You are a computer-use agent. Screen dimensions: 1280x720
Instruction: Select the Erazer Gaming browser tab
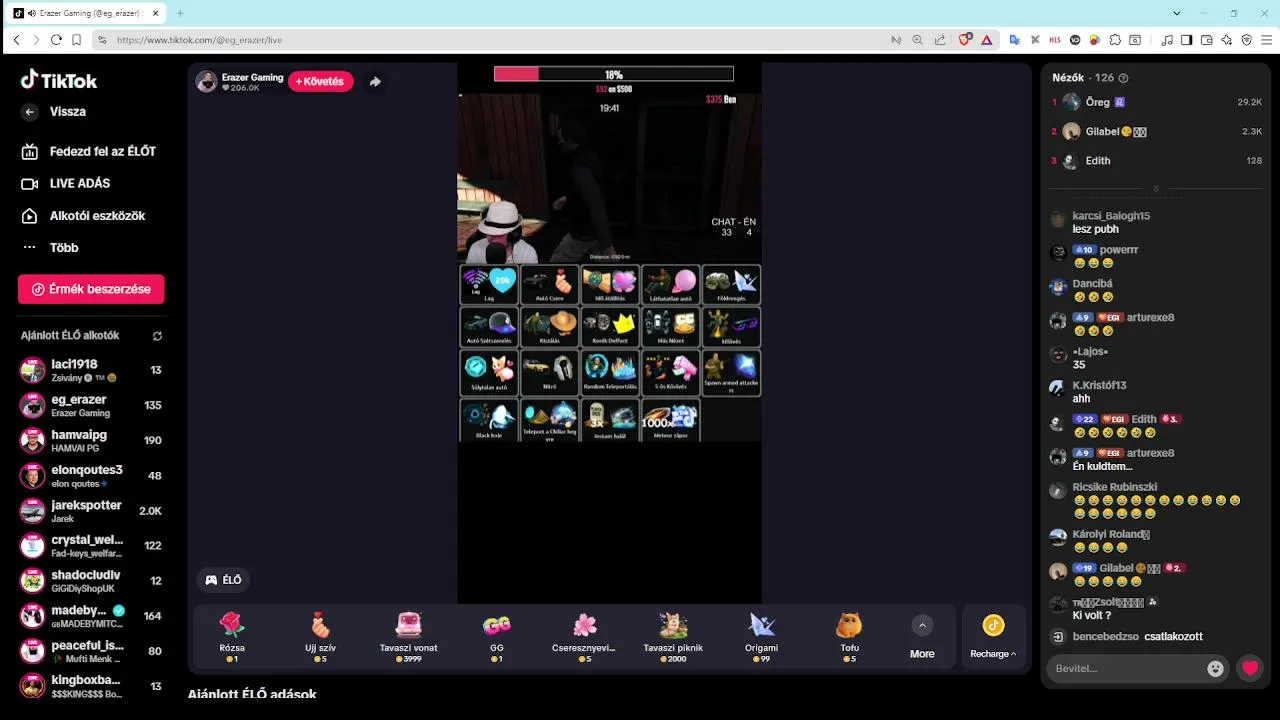(x=86, y=13)
